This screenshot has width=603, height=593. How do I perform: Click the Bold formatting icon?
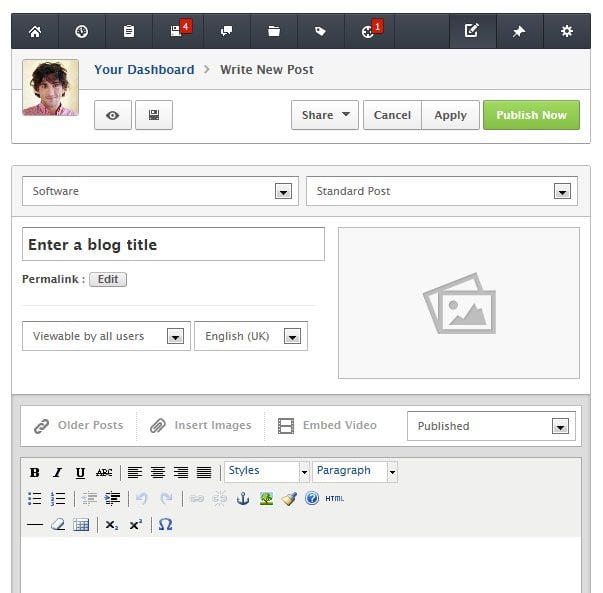(35, 472)
